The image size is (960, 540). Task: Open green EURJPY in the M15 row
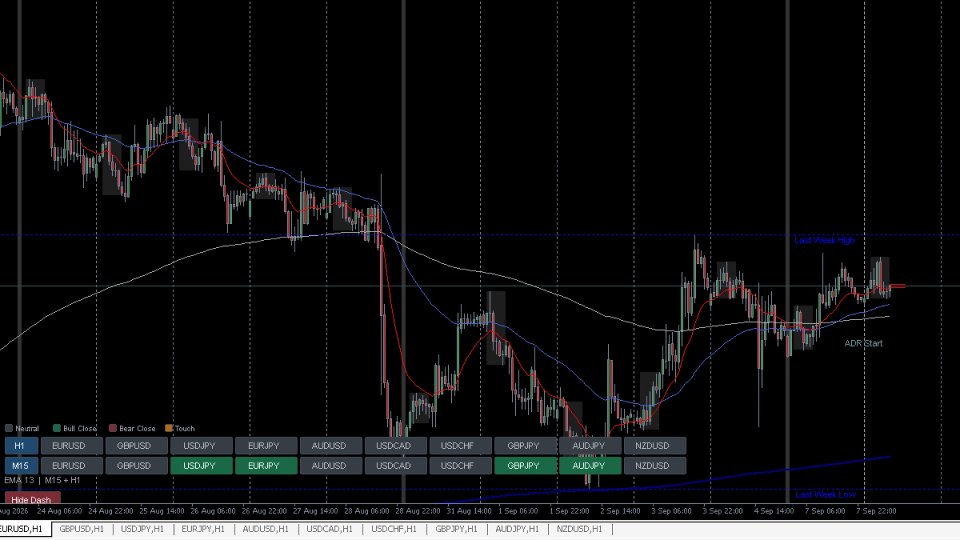pyautogui.click(x=266, y=466)
